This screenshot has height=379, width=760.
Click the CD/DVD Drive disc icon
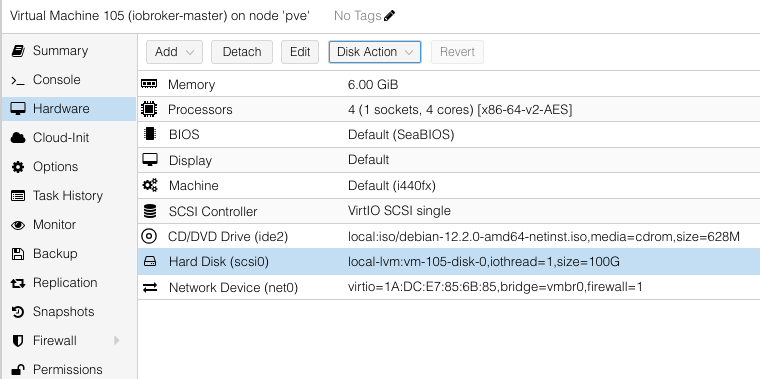coord(149,237)
